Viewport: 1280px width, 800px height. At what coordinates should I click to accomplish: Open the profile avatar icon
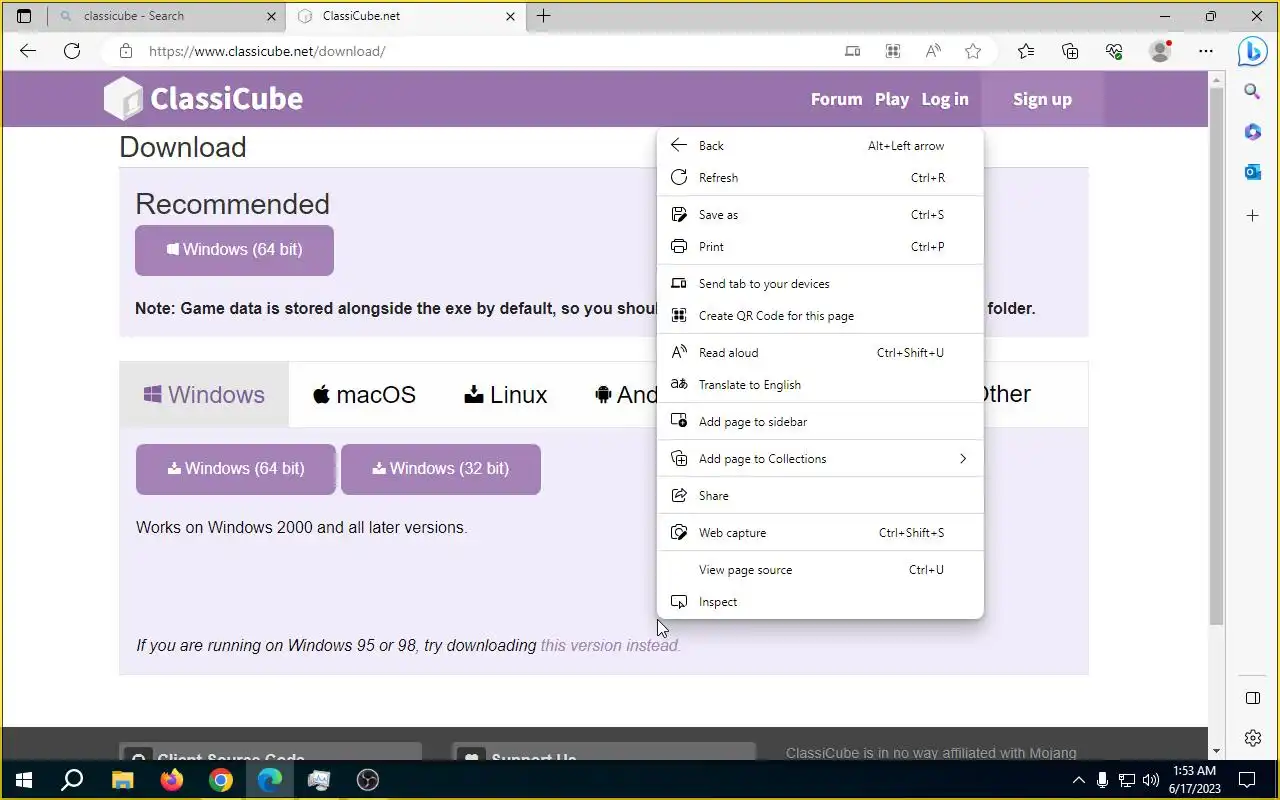(1160, 51)
